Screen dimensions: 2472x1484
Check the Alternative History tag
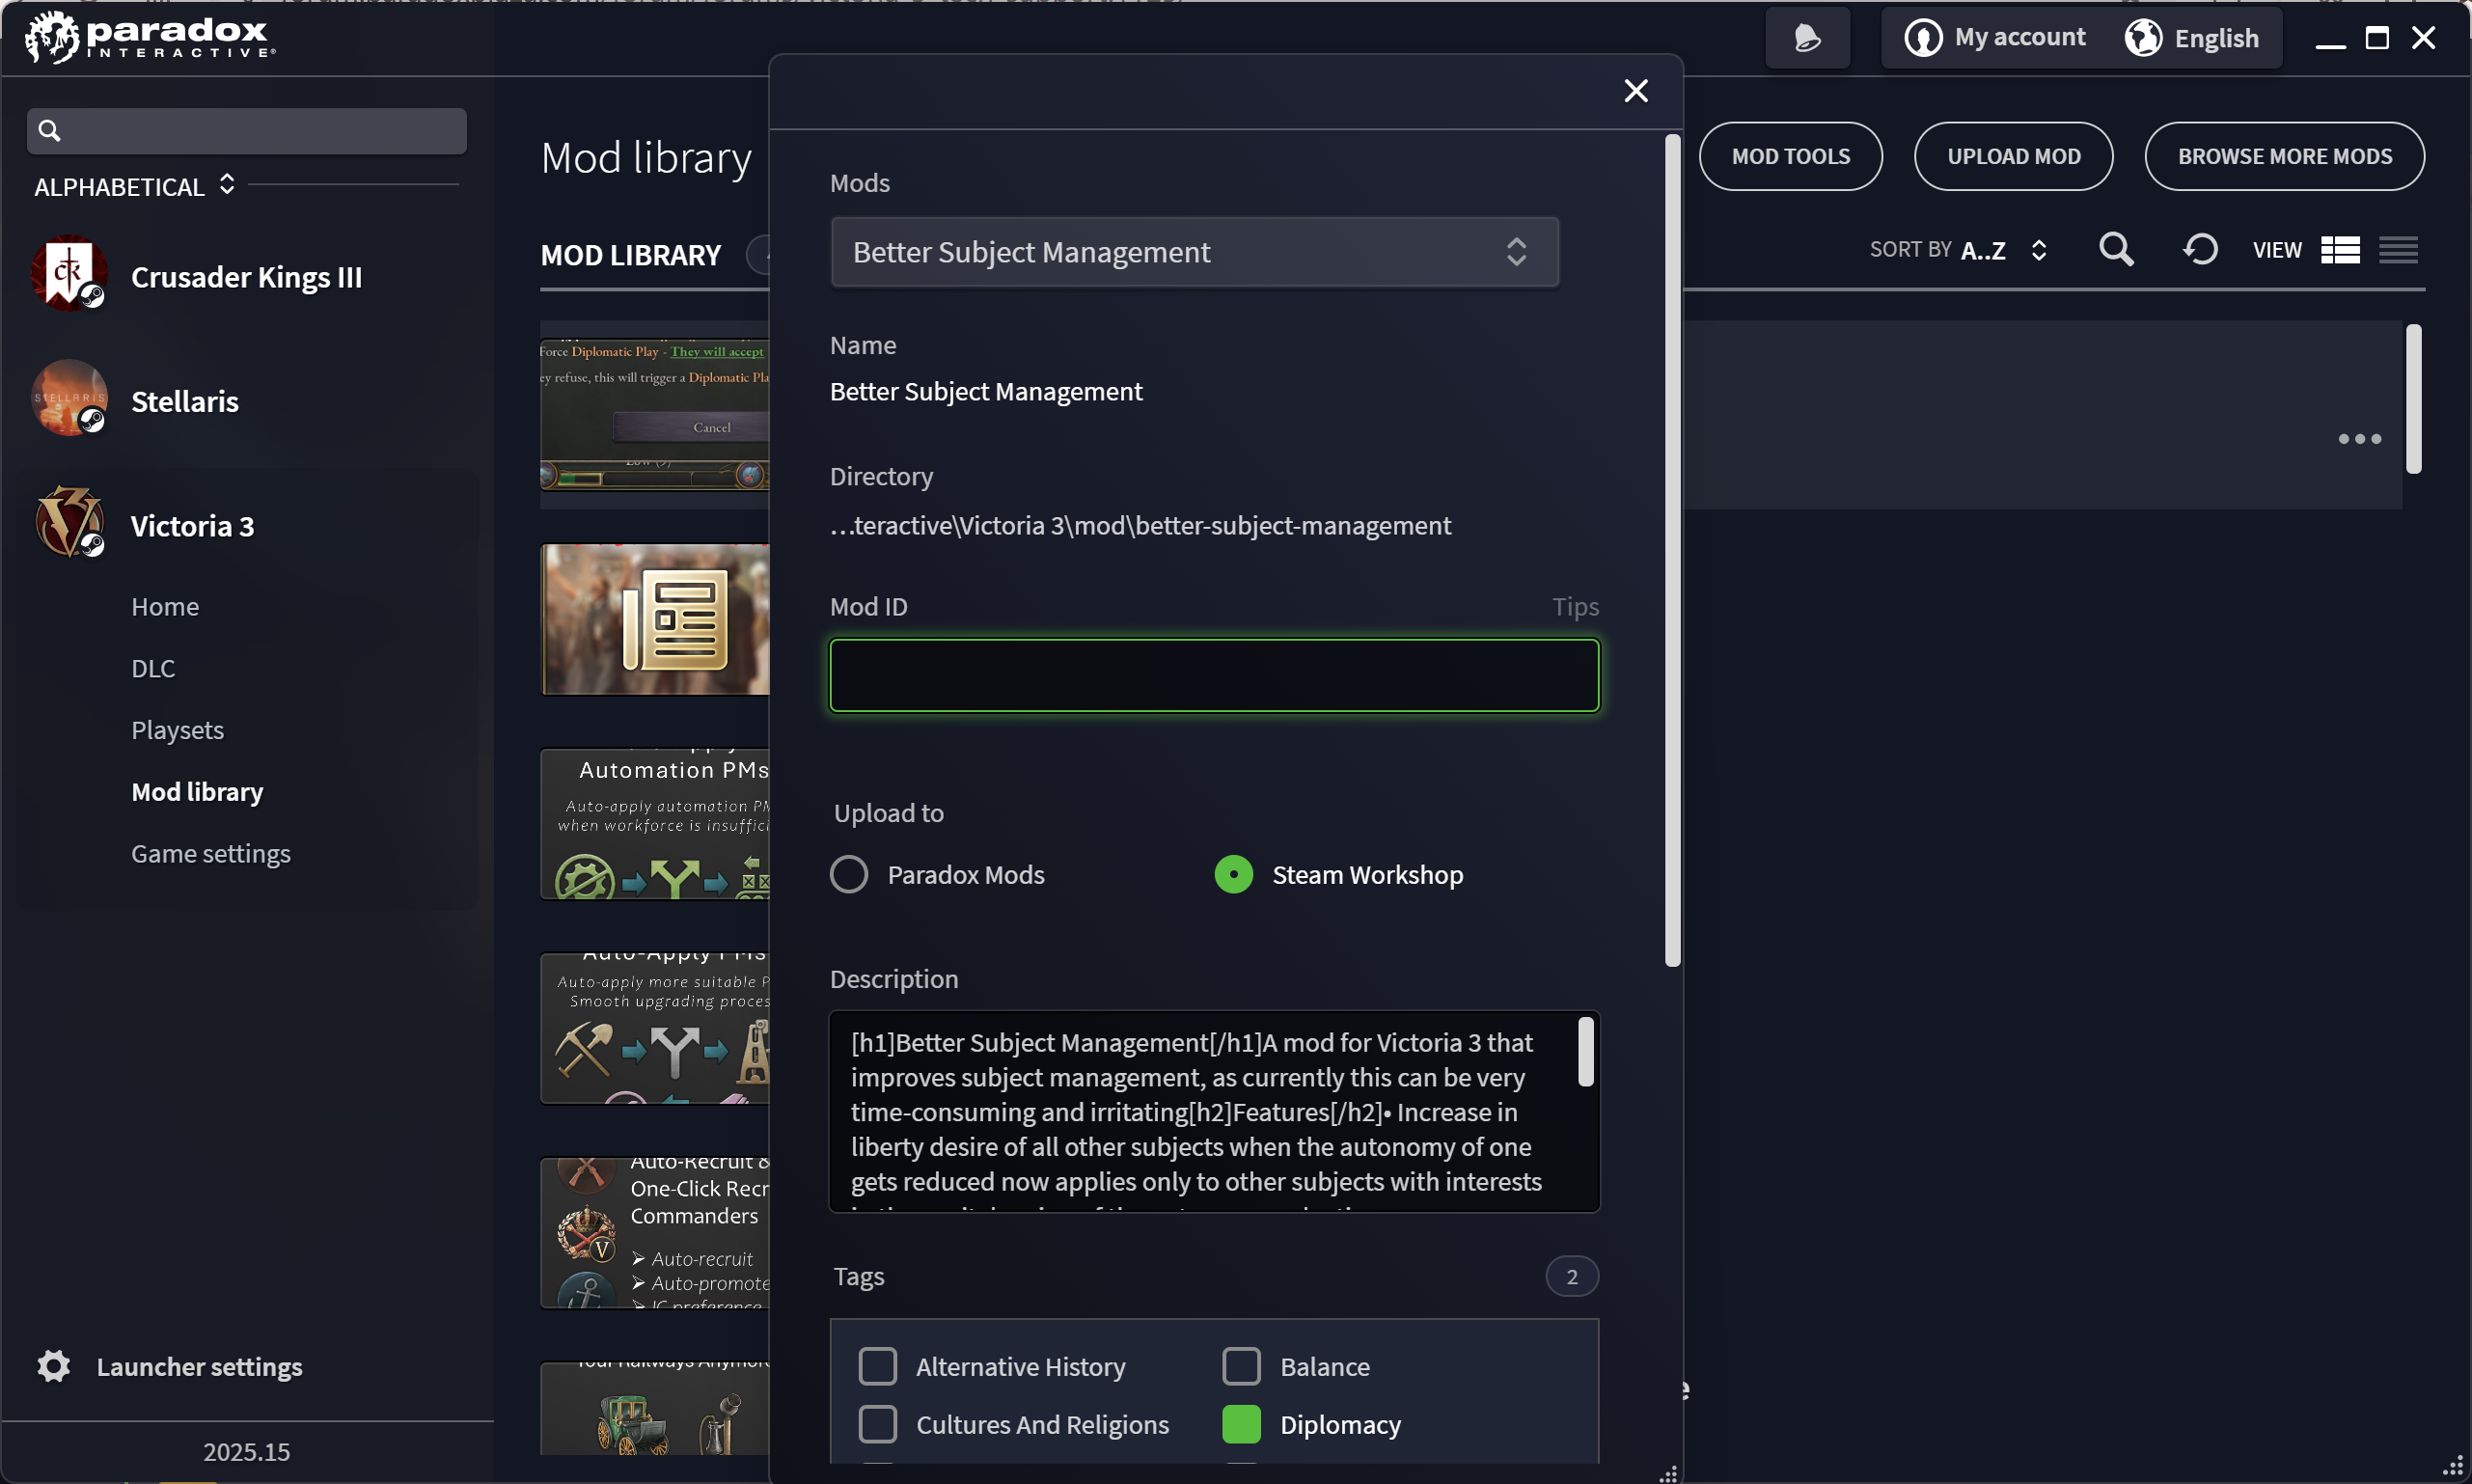click(878, 1367)
